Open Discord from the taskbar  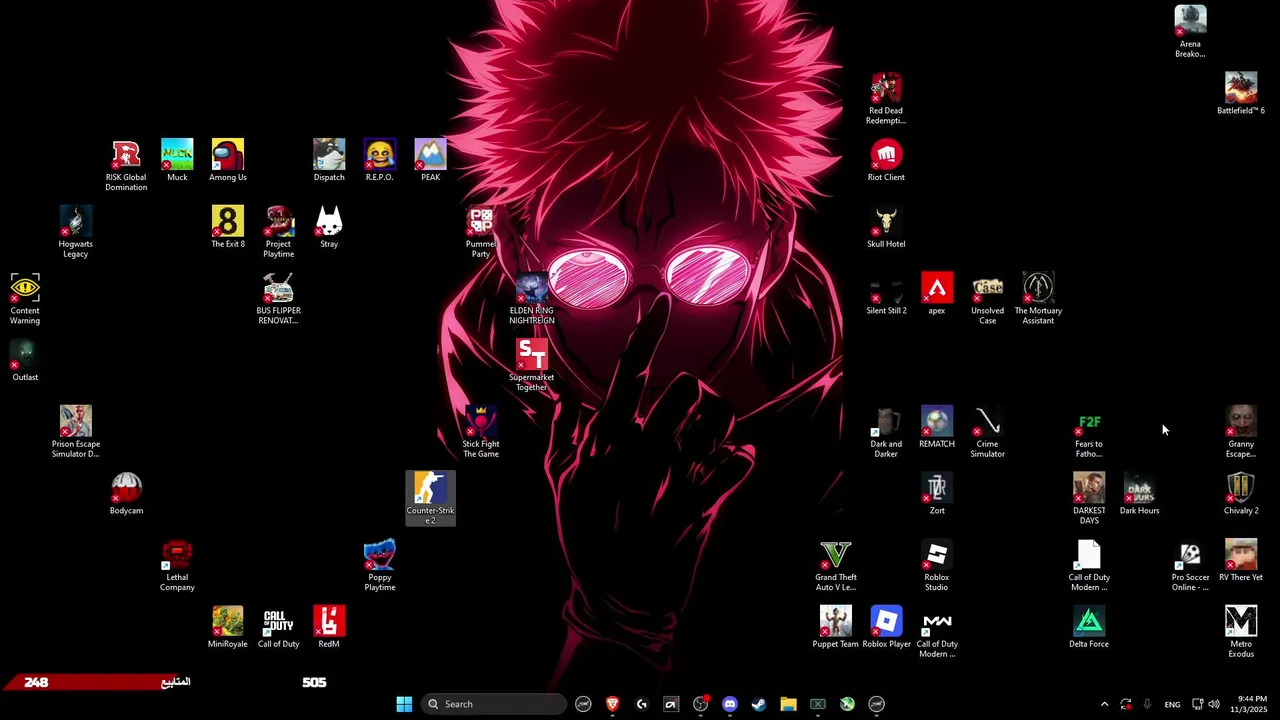[x=730, y=704]
